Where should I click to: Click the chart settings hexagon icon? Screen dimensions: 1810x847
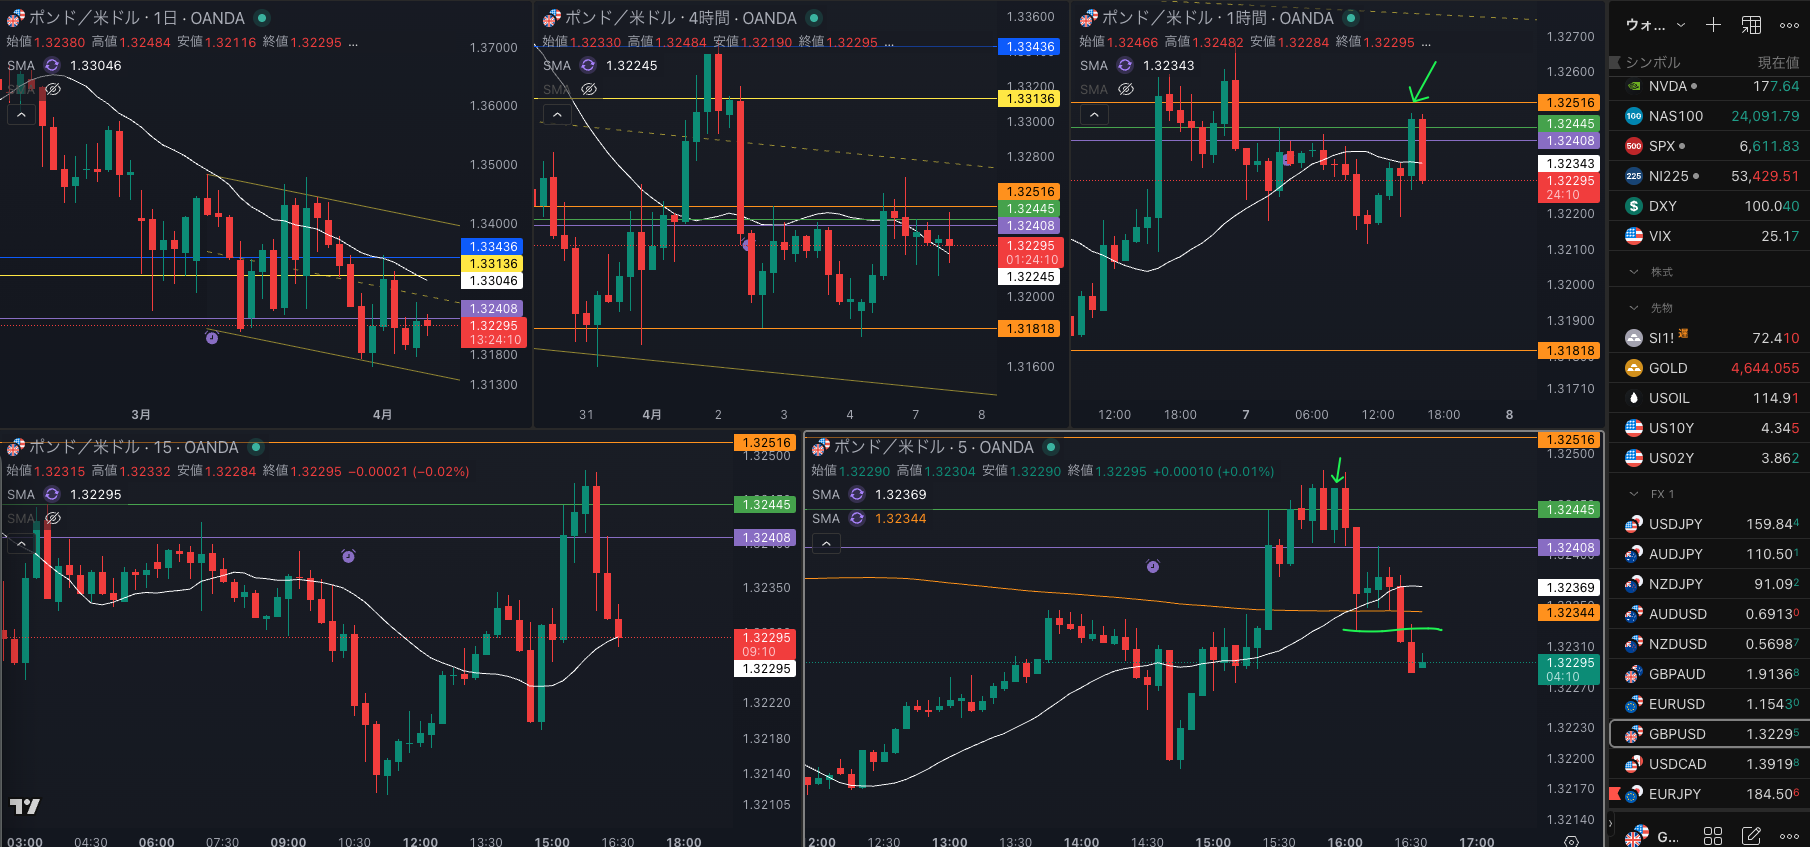pos(1571,841)
